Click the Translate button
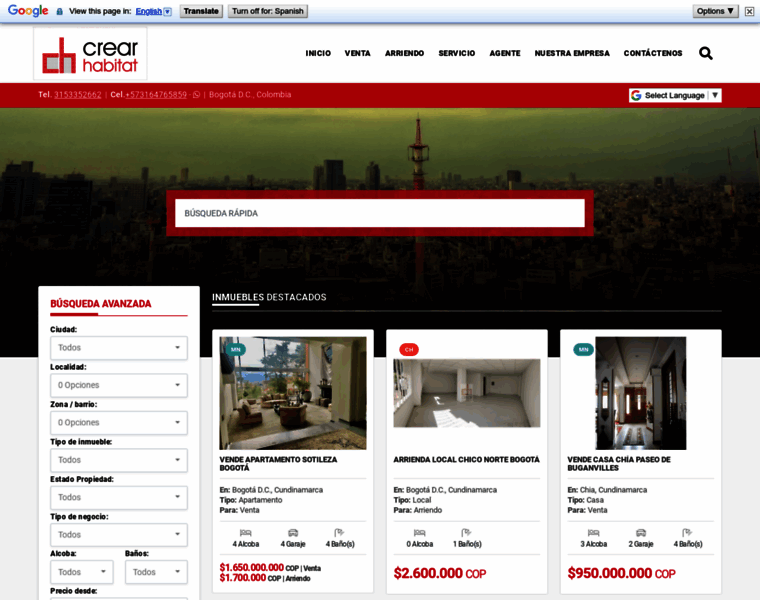 201,11
